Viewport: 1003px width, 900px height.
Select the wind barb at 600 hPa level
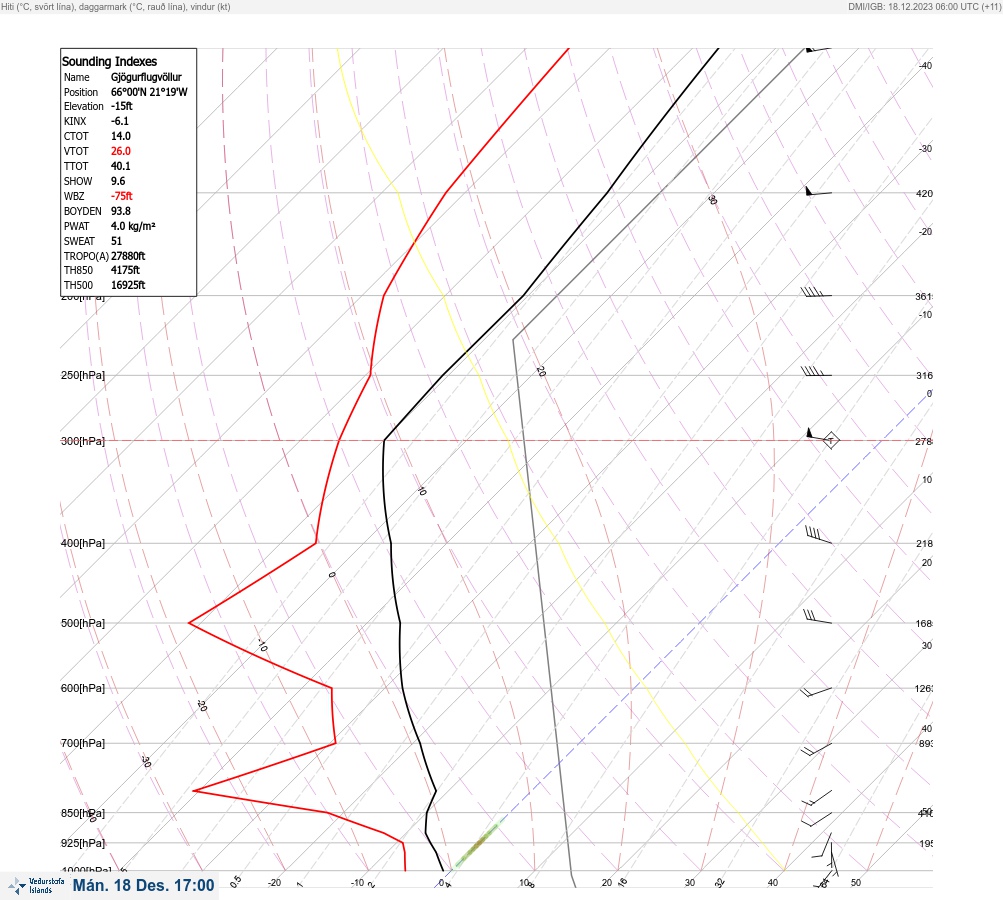[x=816, y=691]
